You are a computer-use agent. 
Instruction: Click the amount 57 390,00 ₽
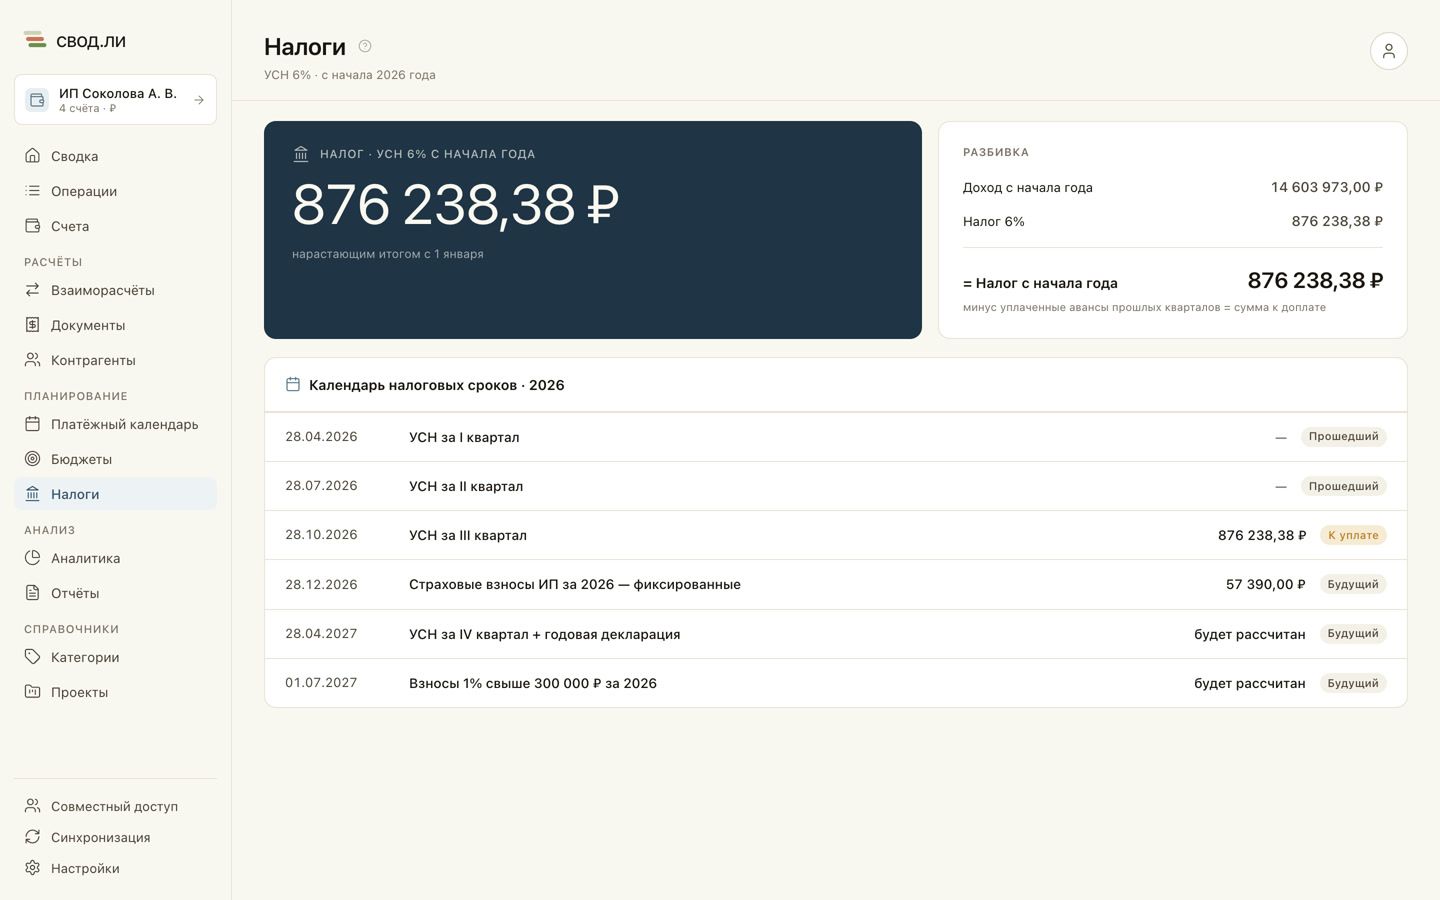1266,584
